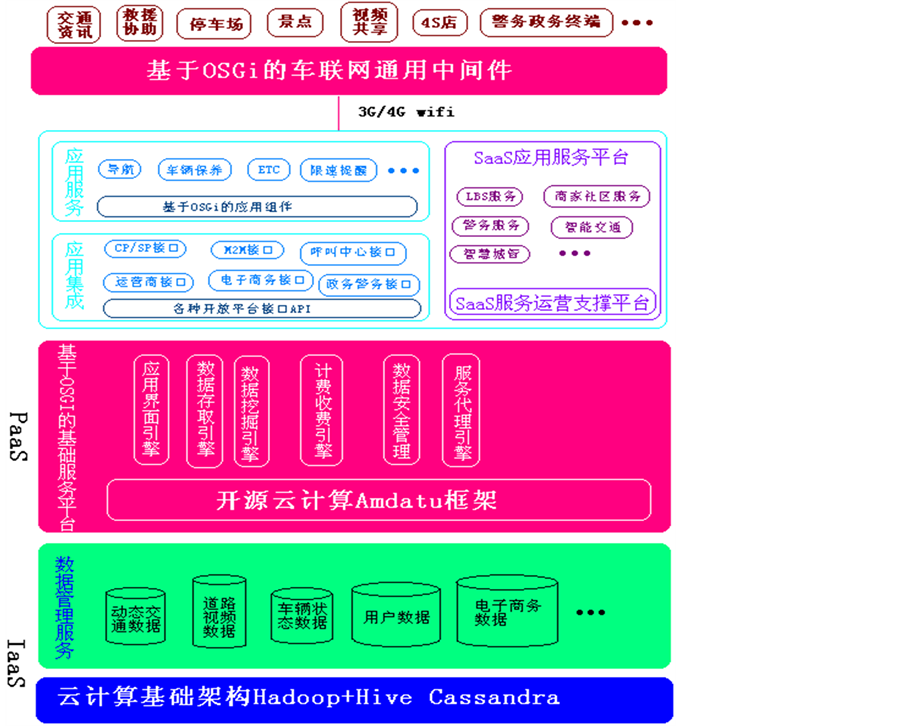Select the LBS服务 pill

pyautogui.click(x=489, y=197)
